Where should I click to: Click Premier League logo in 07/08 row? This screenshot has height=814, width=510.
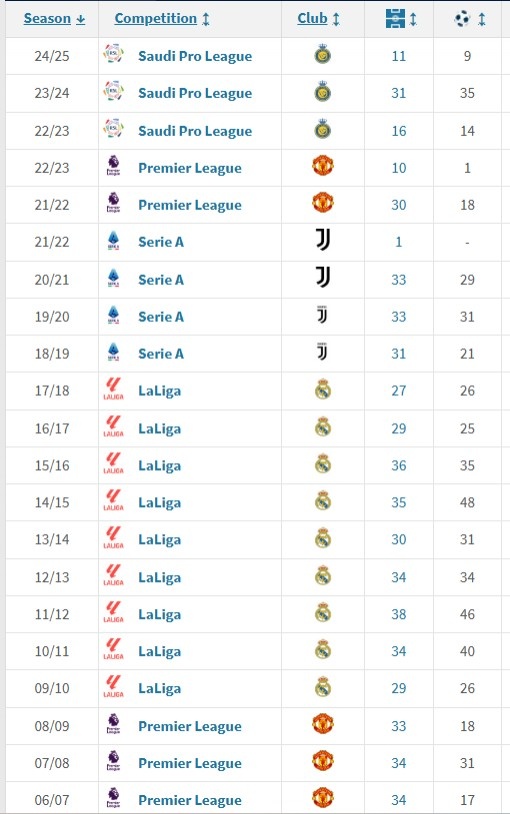pos(113,761)
